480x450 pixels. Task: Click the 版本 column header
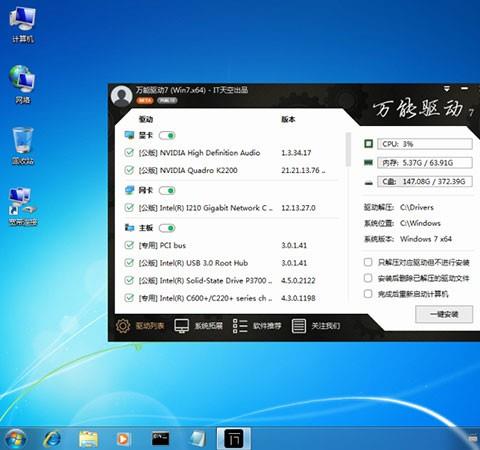[288, 119]
